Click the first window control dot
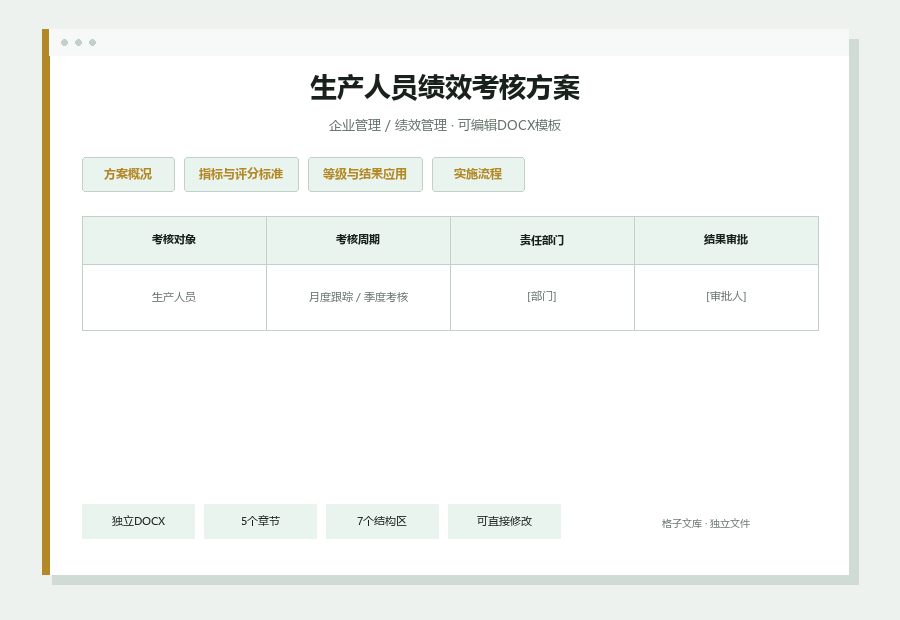This screenshot has width=900, height=620. pyautogui.click(x=64, y=42)
